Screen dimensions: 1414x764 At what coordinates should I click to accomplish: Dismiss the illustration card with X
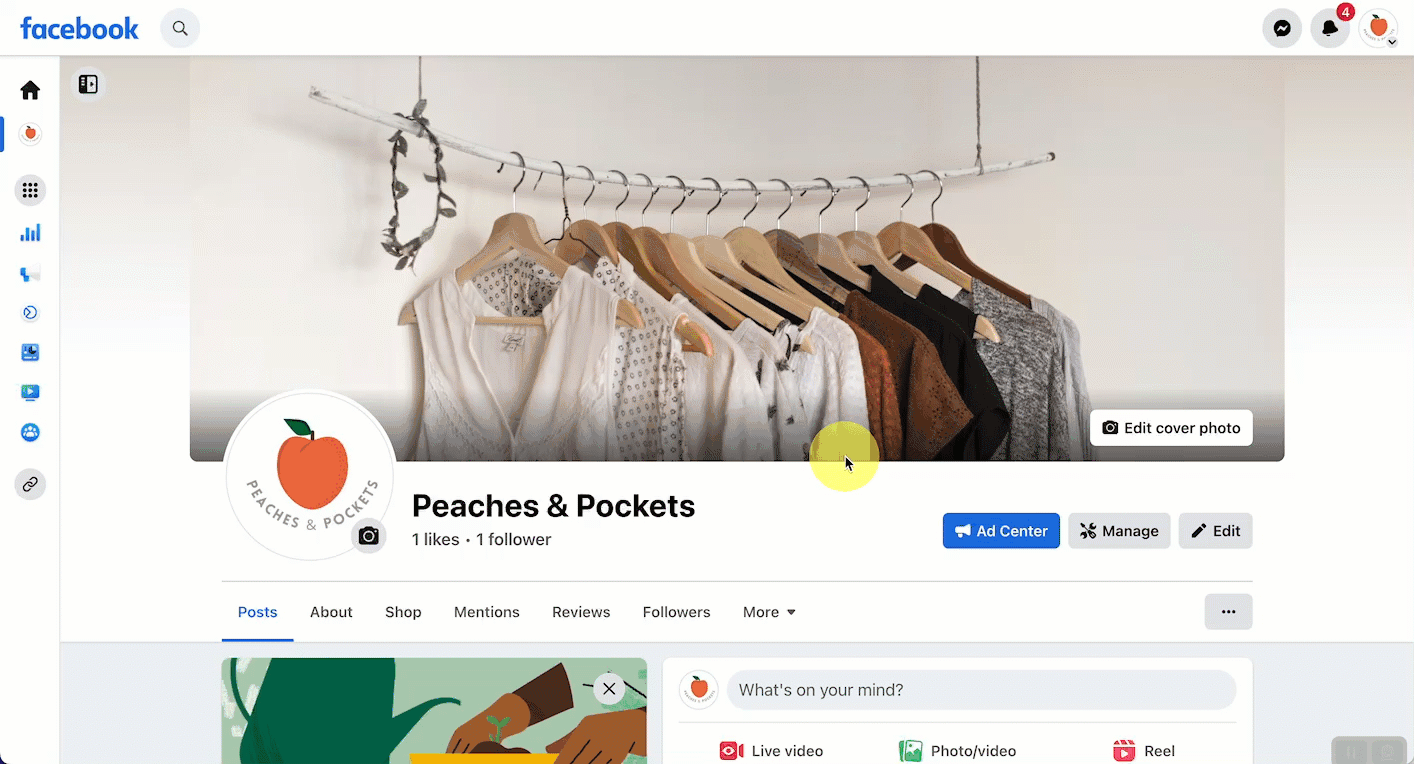coord(609,689)
